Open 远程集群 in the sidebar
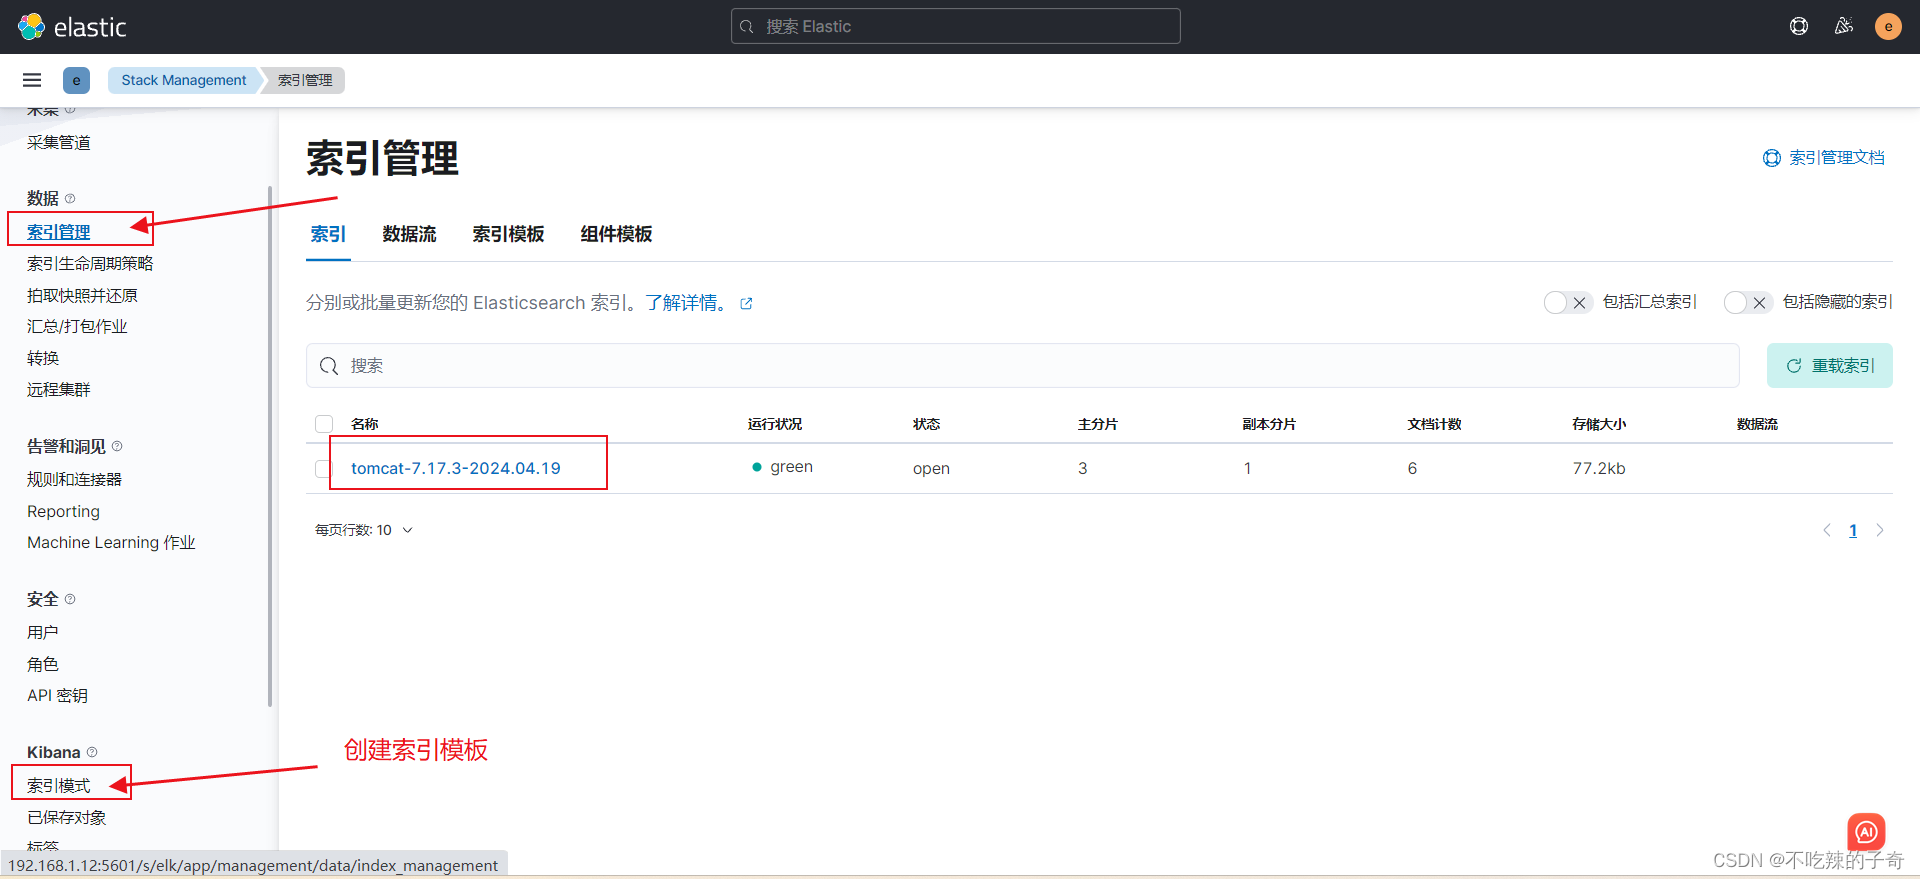The height and width of the screenshot is (879, 1920). [x=59, y=389]
